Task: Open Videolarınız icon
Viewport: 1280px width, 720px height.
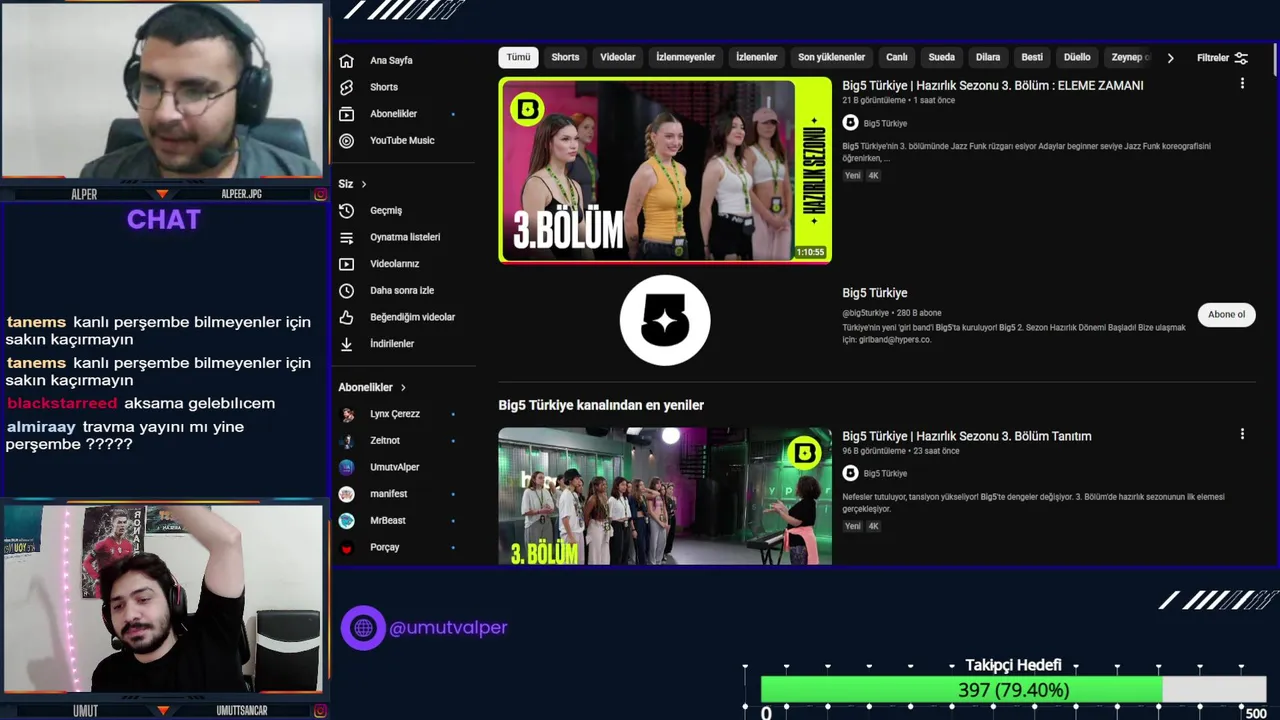Action: click(346, 264)
